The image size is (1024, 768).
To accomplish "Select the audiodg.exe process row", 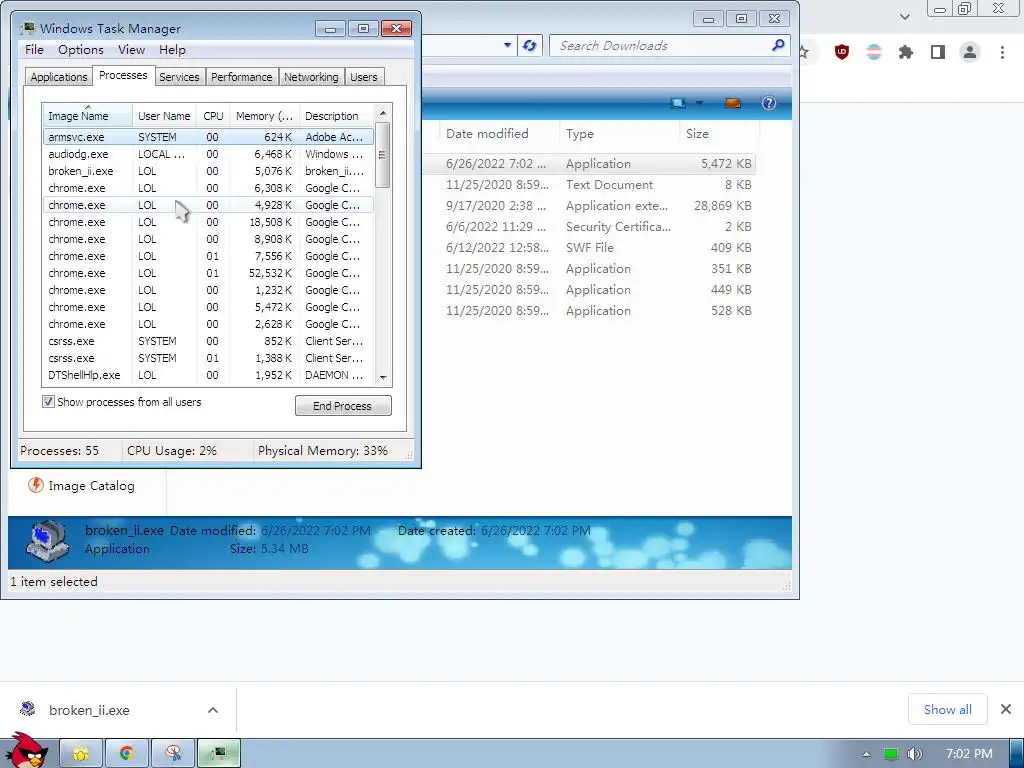I will 208,154.
